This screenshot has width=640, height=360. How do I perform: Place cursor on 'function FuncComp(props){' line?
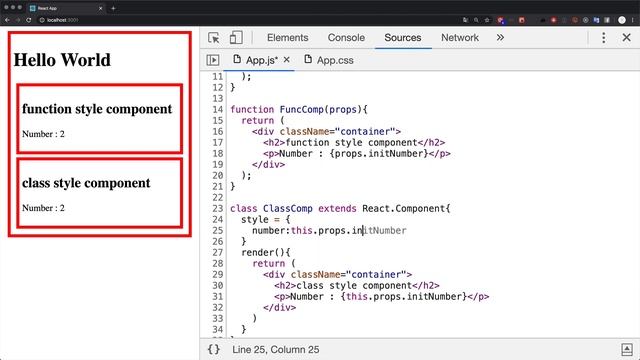pyautogui.click(x=299, y=109)
